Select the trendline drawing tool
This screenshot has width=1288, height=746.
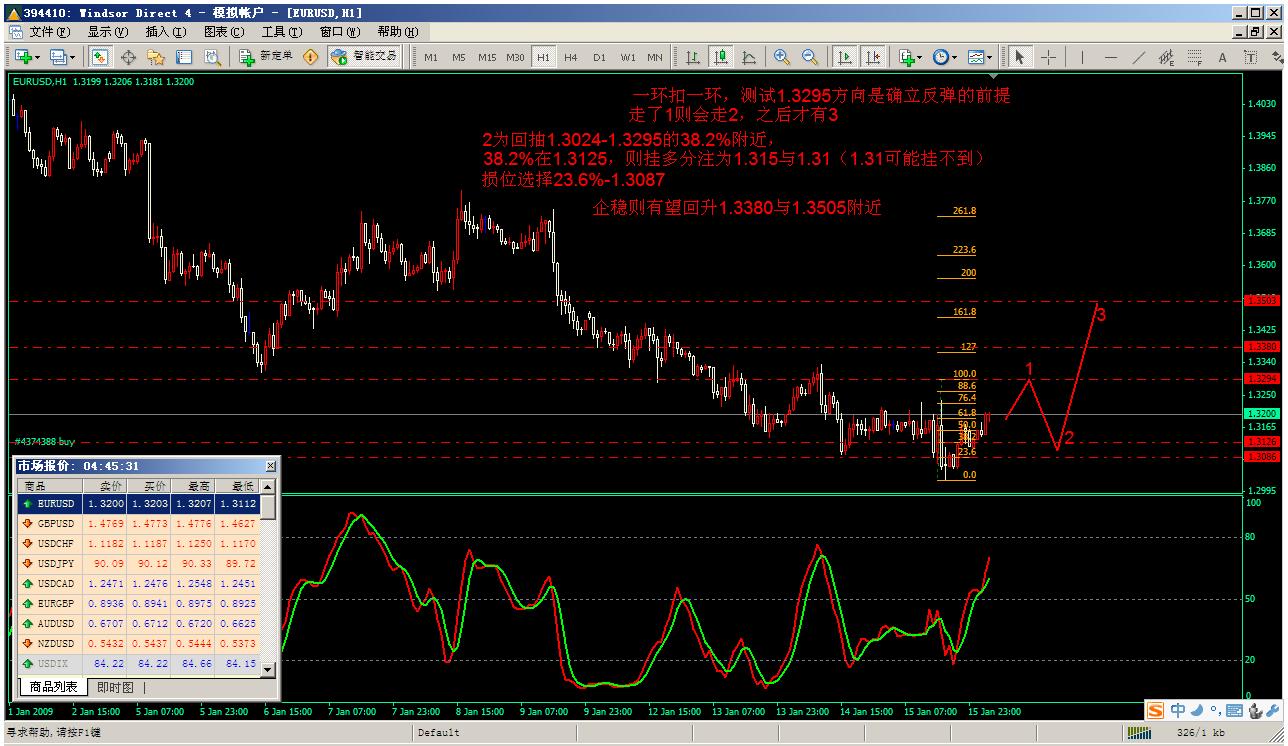pyautogui.click(x=1138, y=57)
